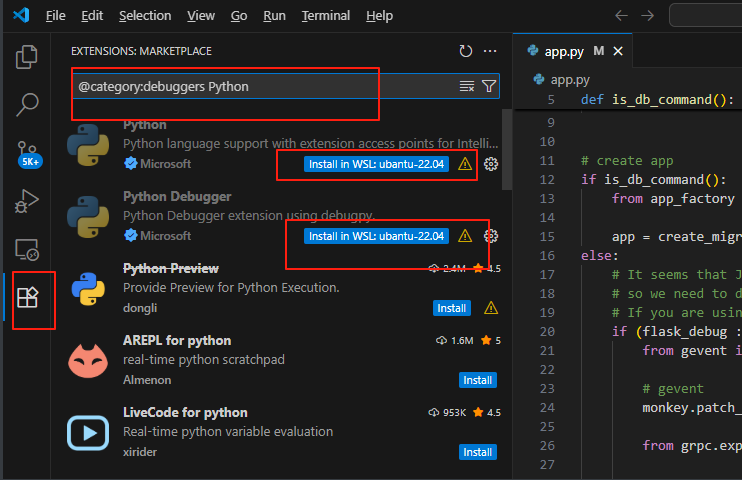Install the LiveCode for python extension
The image size is (742, 480).
coord(477,452)
